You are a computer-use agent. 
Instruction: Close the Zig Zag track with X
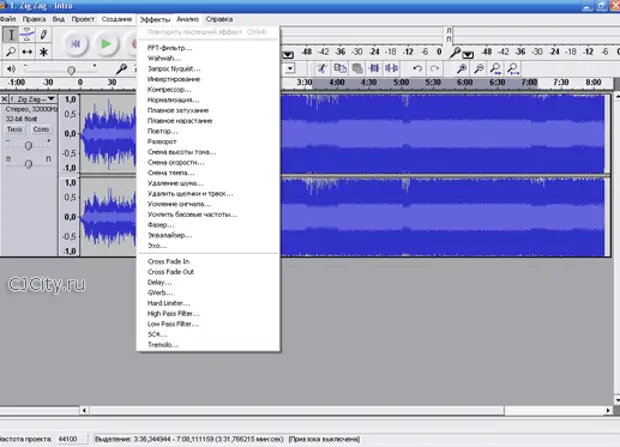(x=6, y=99)
